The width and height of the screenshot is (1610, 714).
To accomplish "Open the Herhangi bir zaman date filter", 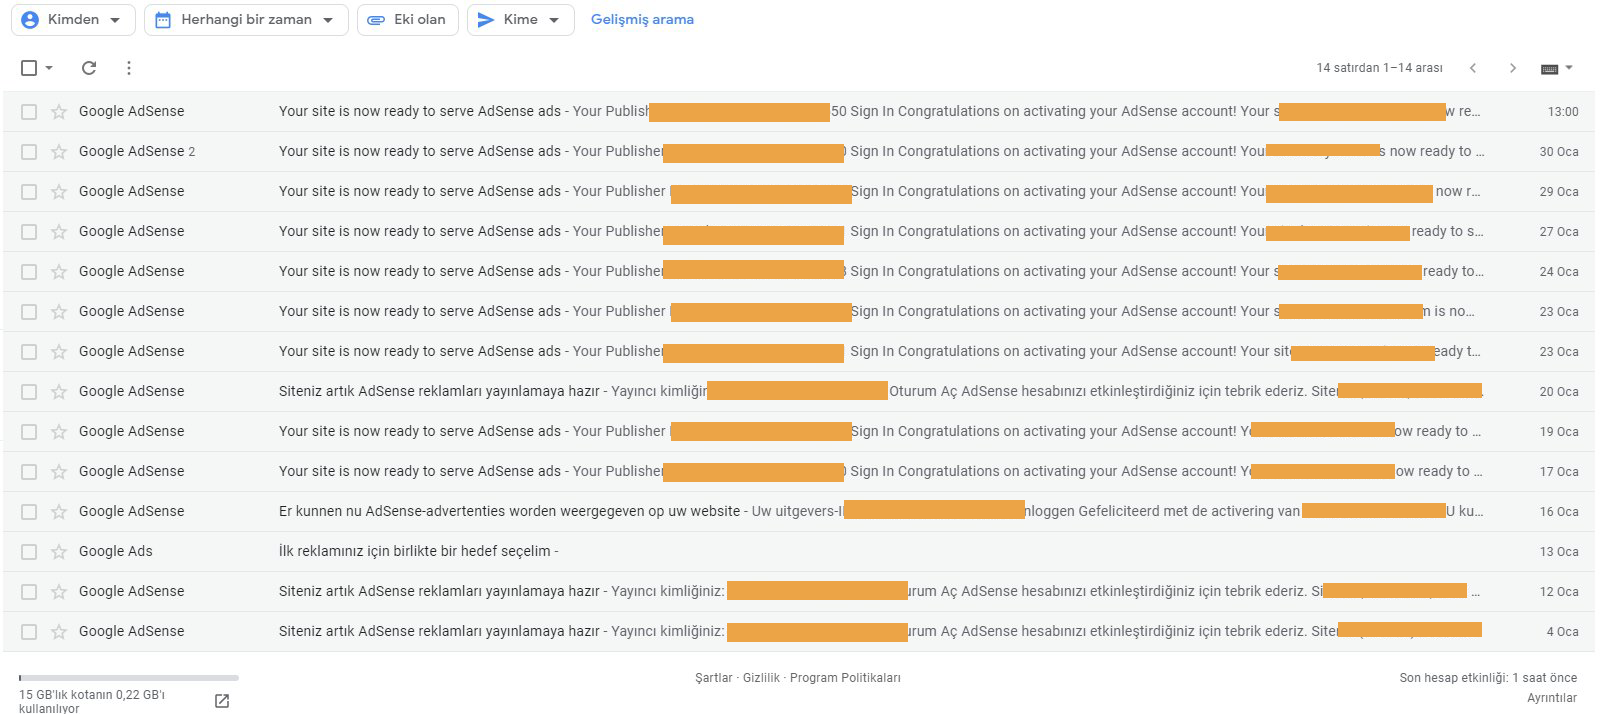I will click(x=246, y=20).
